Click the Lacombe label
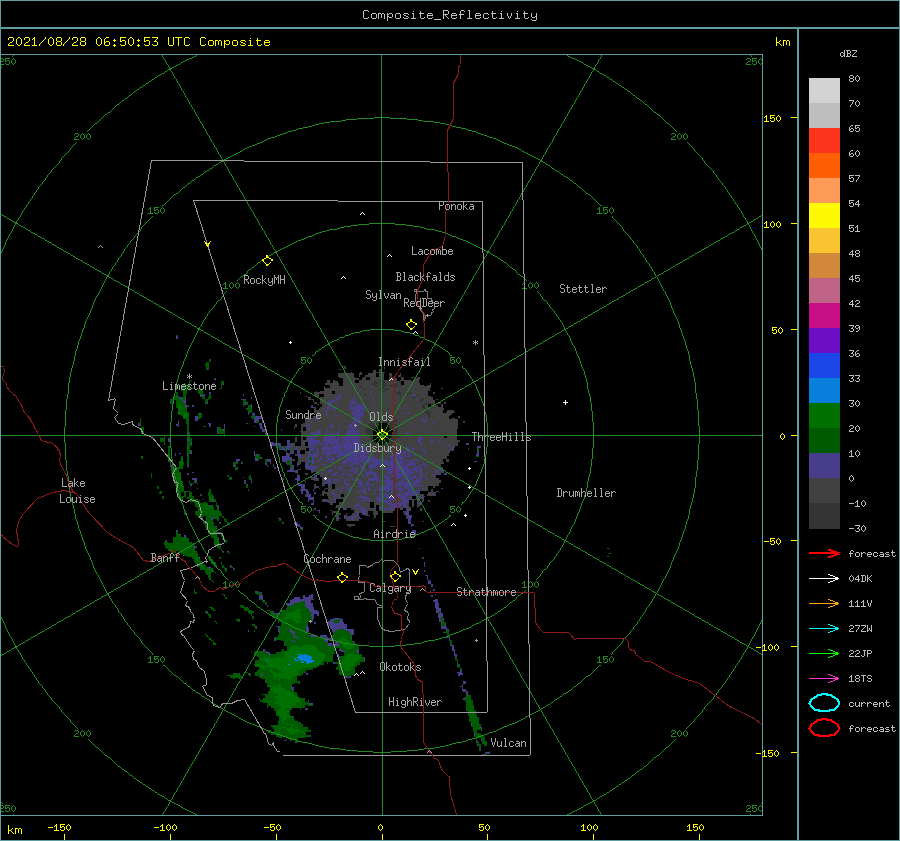 [432, 251]
